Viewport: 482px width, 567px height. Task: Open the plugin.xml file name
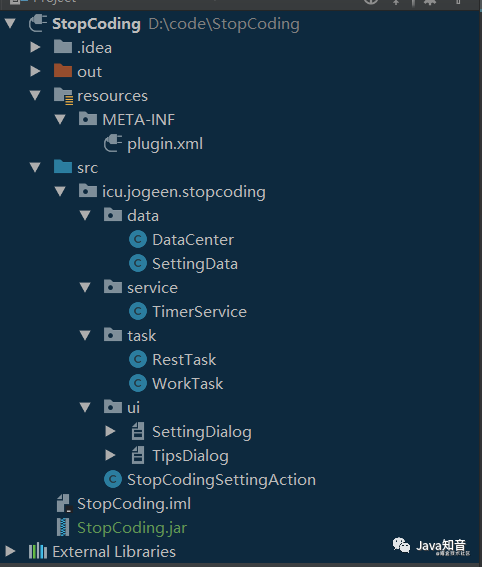tap(165, 144)
